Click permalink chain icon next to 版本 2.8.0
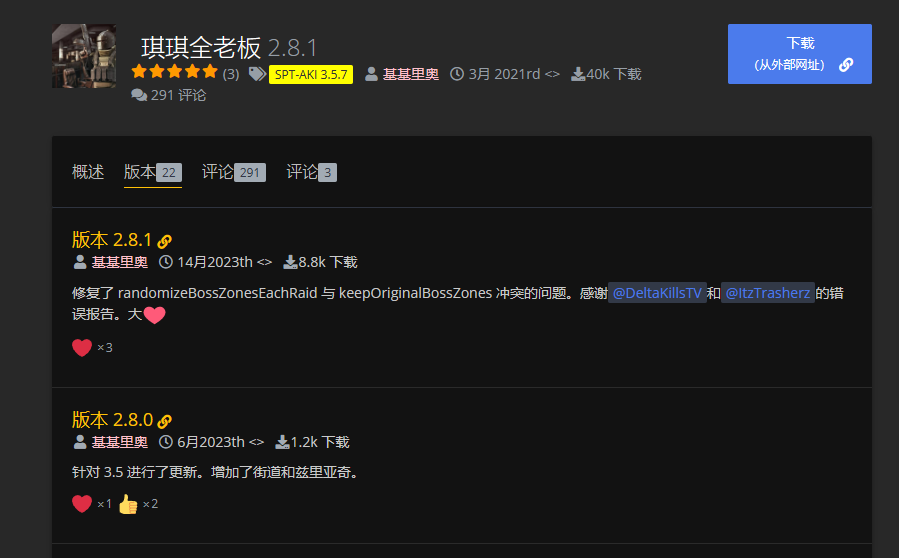899x558 pixels. [x=165, y=421]
